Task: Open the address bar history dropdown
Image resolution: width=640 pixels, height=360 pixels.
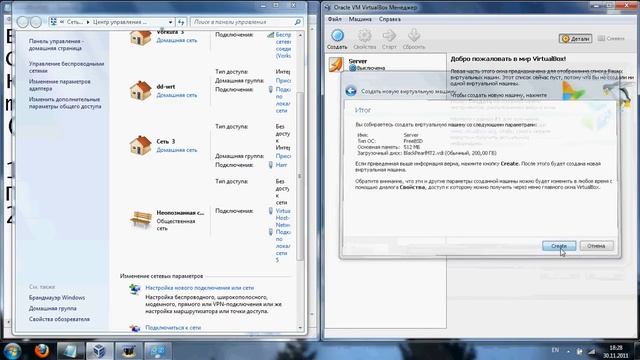Action: tap(170, 22)
